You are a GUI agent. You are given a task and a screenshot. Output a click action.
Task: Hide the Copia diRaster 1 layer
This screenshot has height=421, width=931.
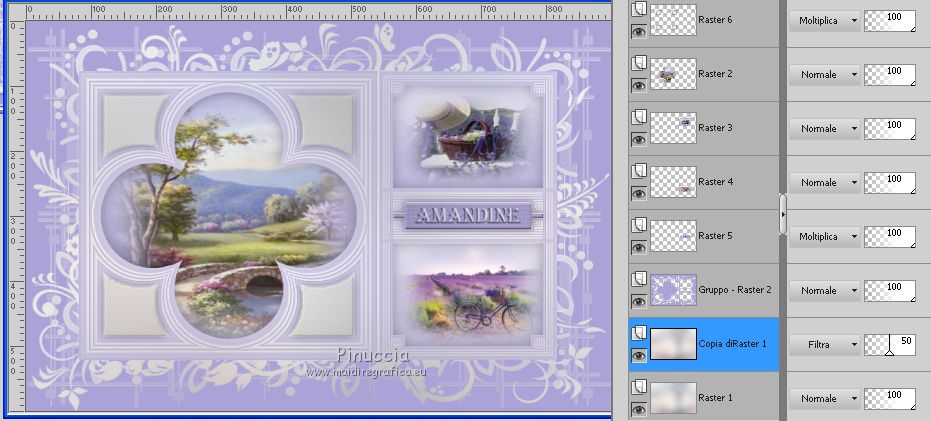639,356
